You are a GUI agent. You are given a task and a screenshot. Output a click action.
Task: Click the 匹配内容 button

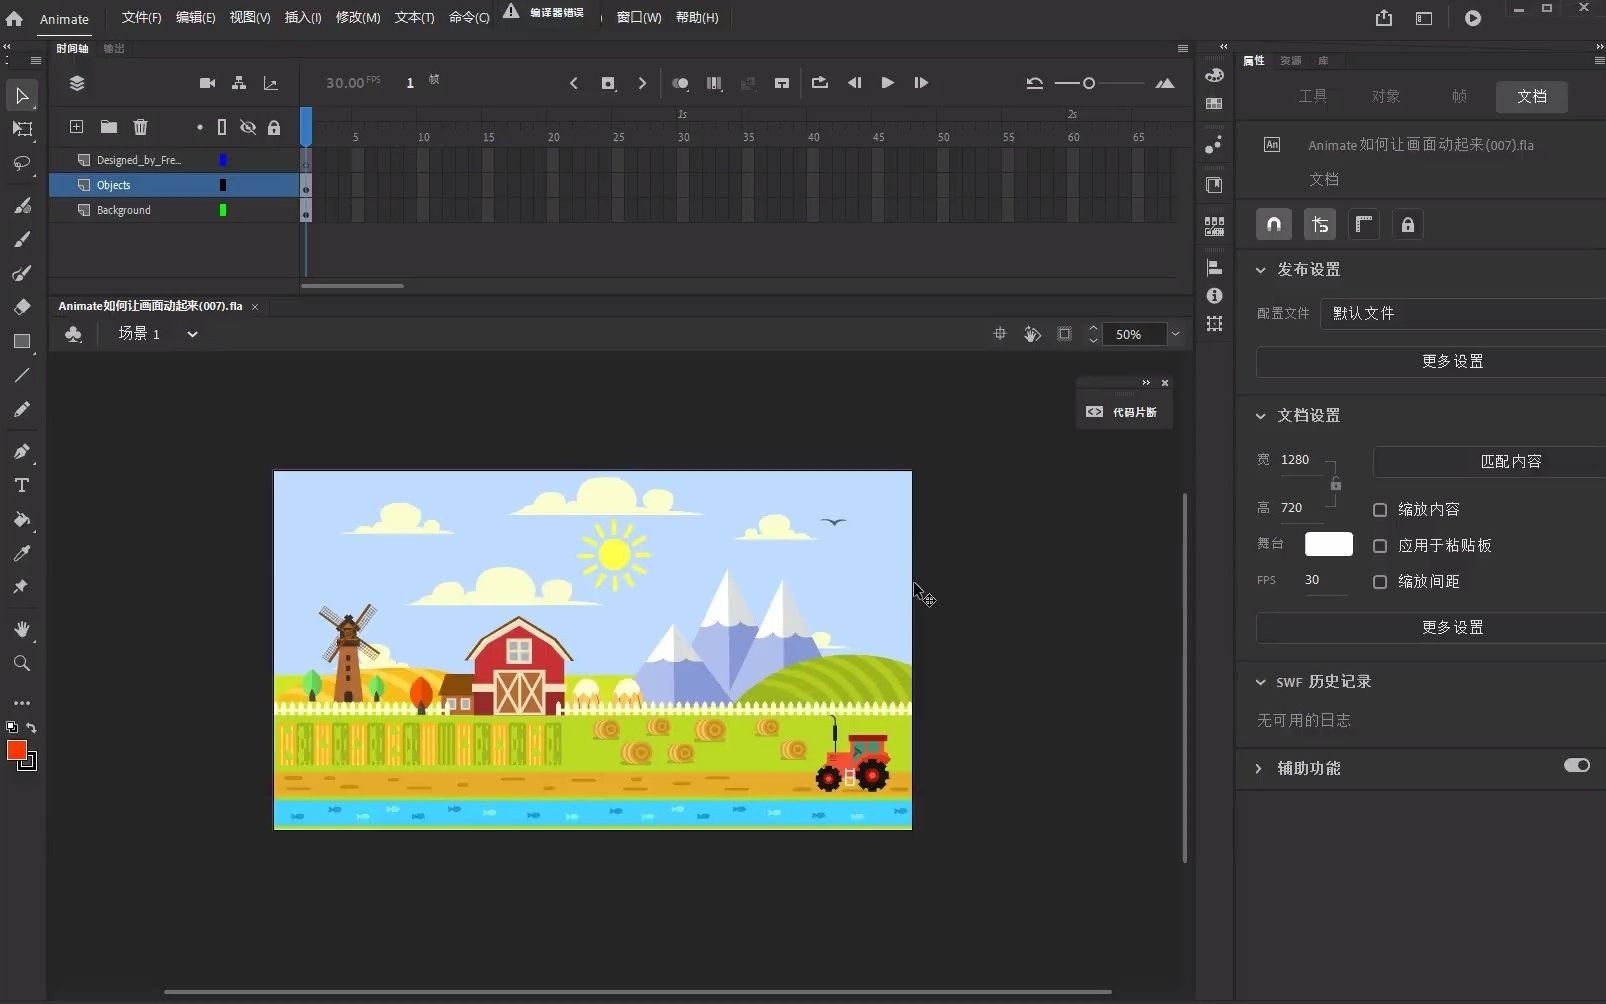1510,462
